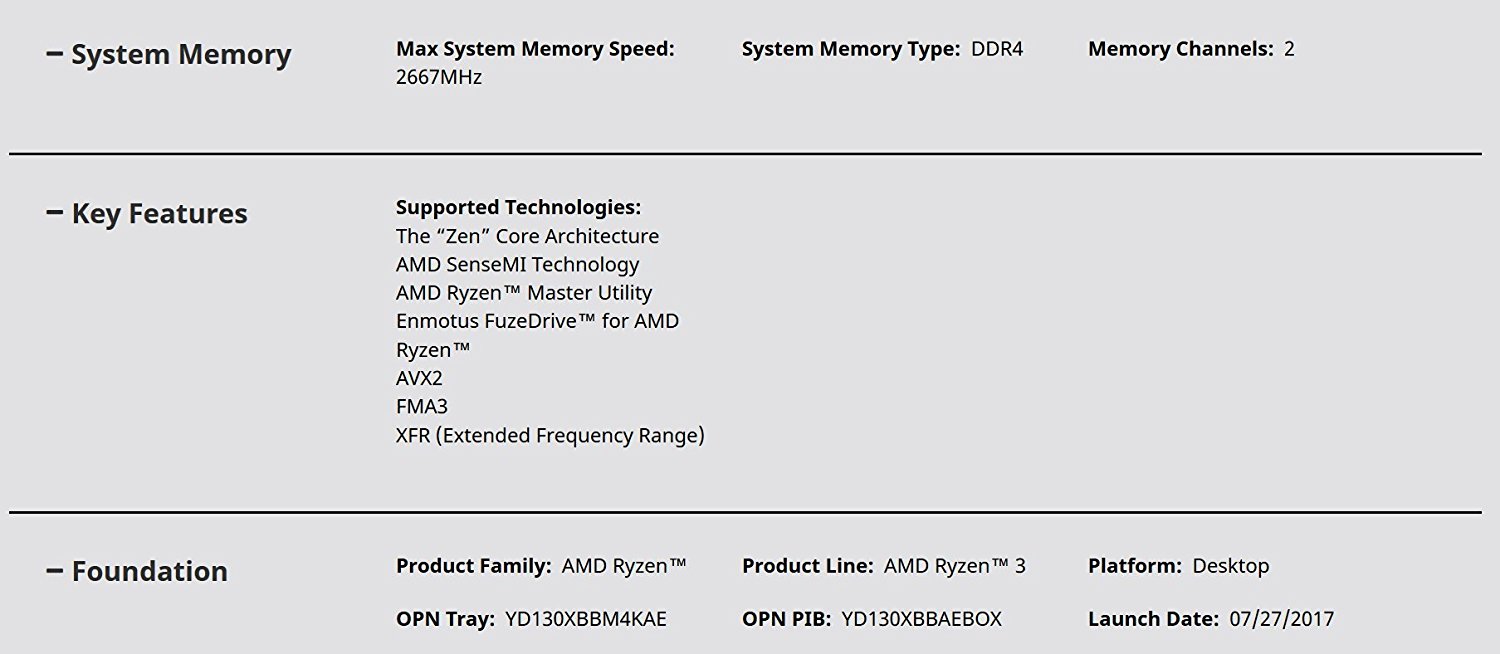Click the minus icon beside Foundation
This screenshot has width=1500, height=654.
pyautogui.click(x=52, y=570)
